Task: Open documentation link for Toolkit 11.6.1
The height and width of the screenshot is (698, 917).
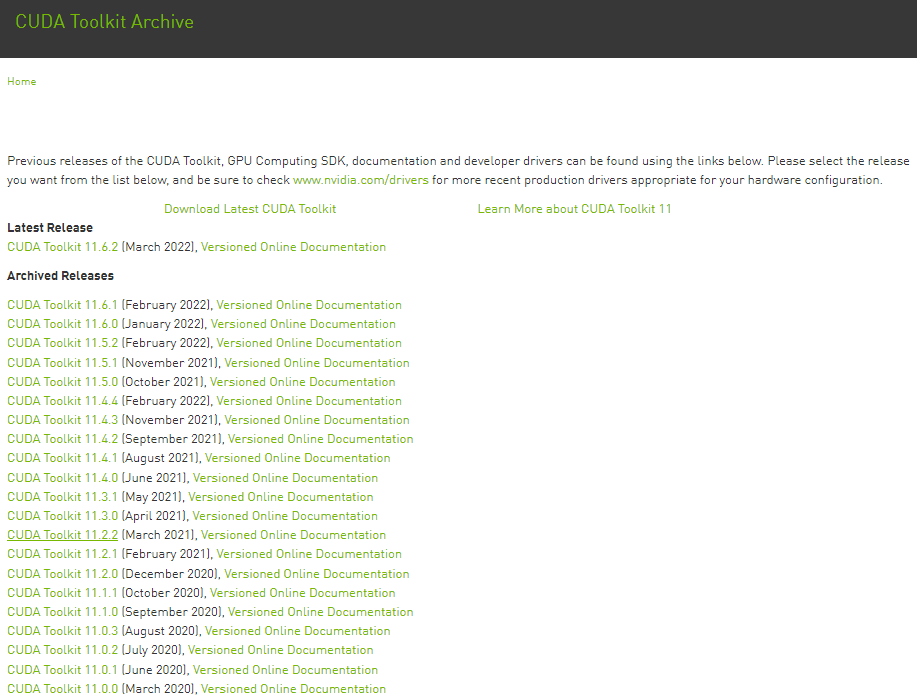Action: [x=309, y=305]
